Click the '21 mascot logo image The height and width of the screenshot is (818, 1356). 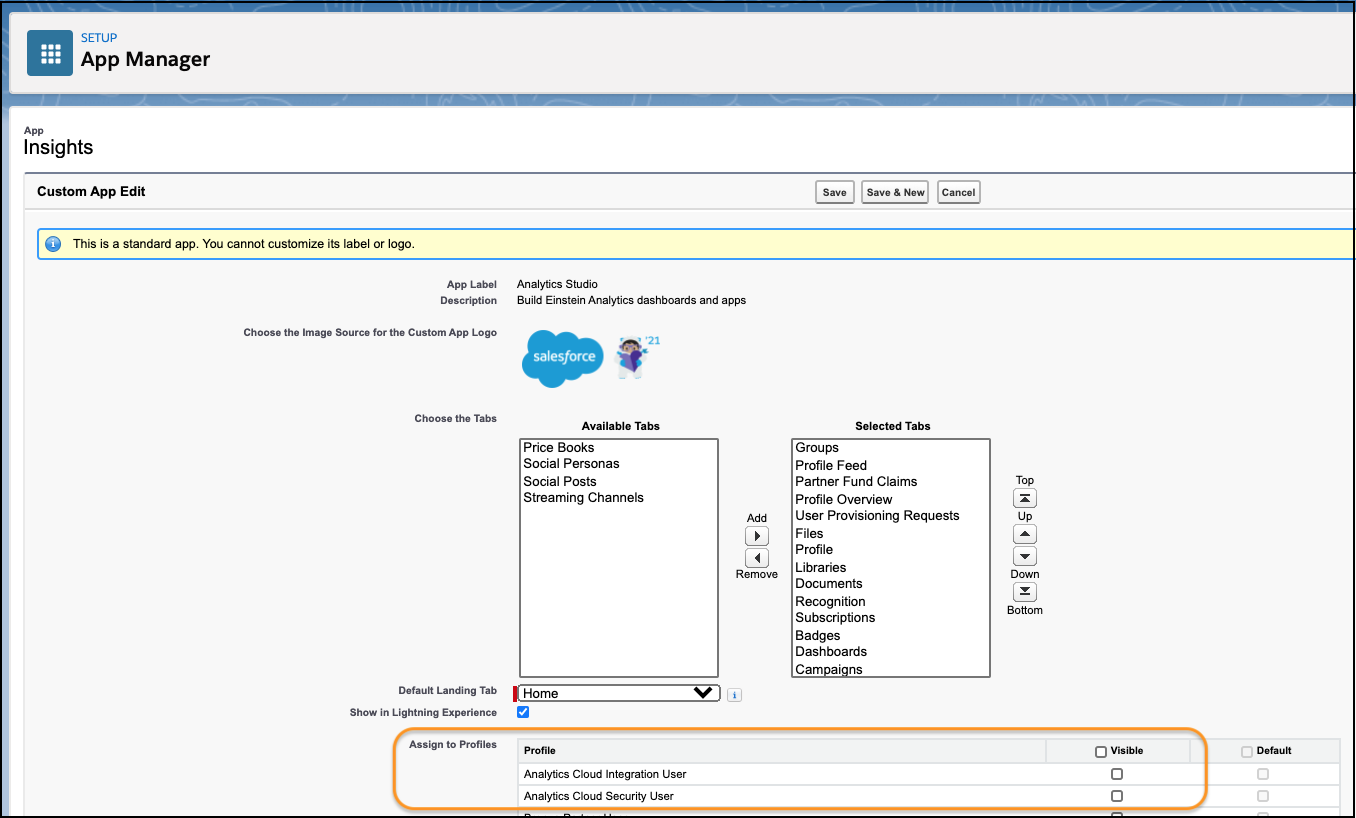[x=636, y=357]
